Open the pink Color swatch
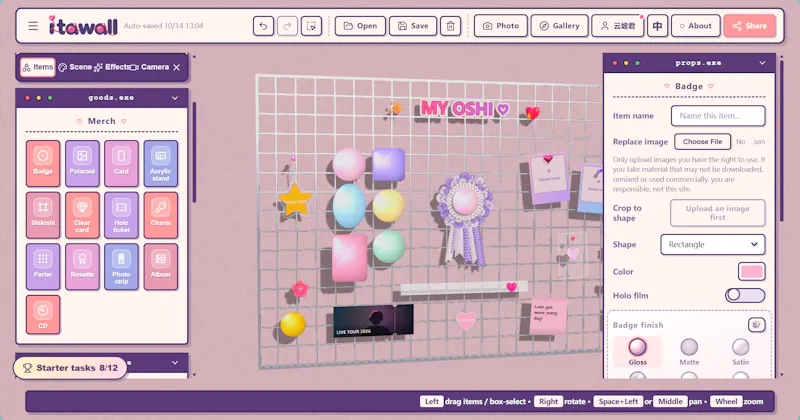The image size is (800, 420). click(x=752, y=271)
